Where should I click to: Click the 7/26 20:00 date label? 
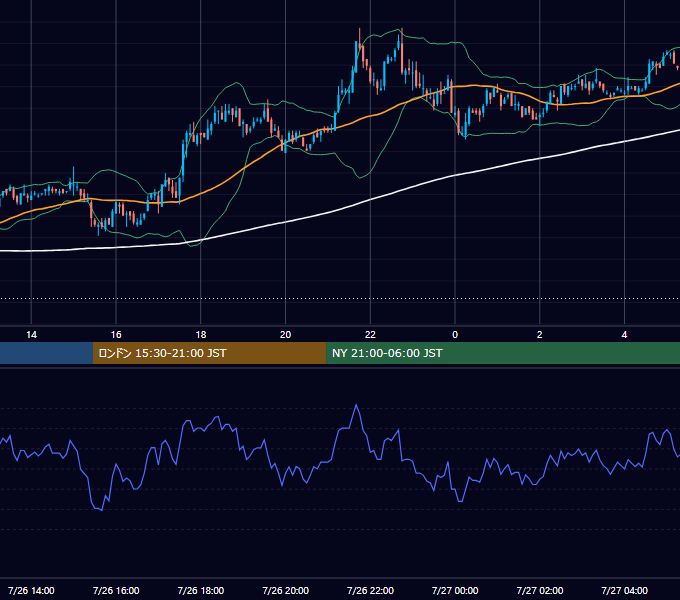point(285,590)
